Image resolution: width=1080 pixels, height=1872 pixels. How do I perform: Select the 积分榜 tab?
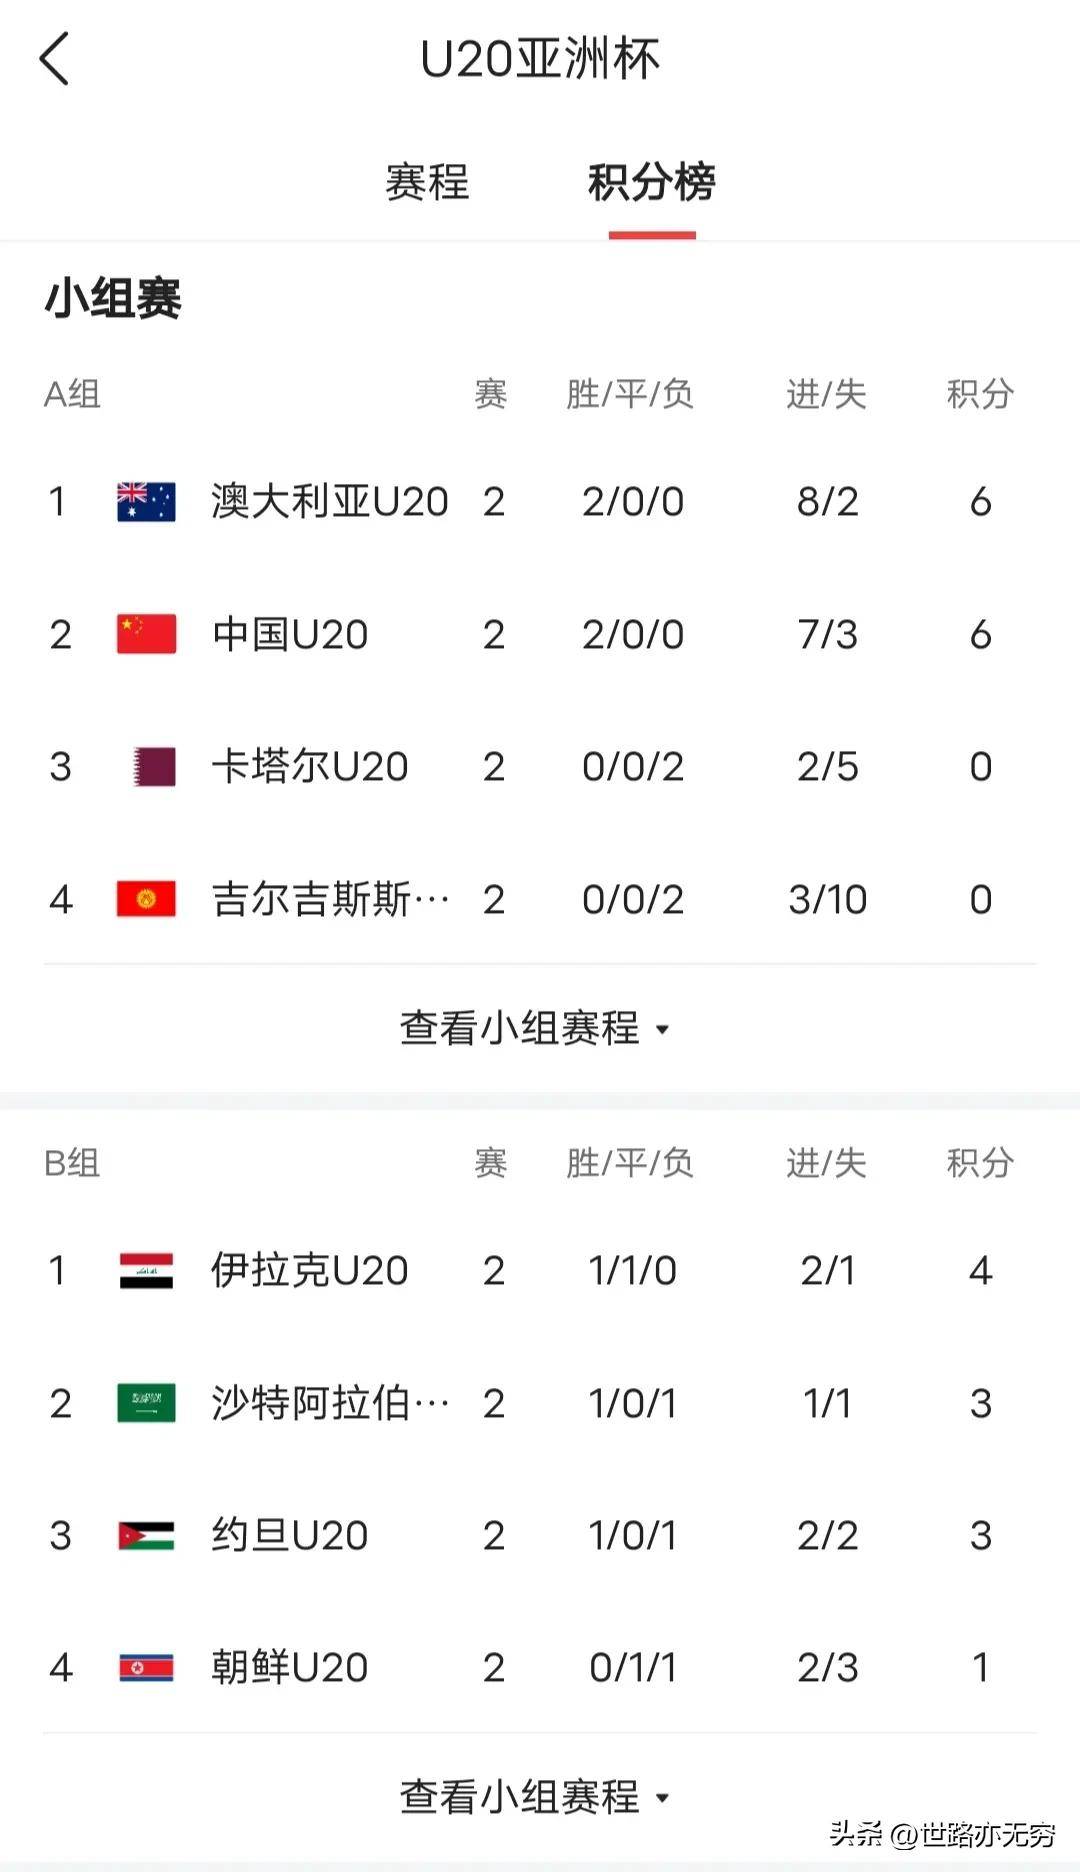[651, 182]
